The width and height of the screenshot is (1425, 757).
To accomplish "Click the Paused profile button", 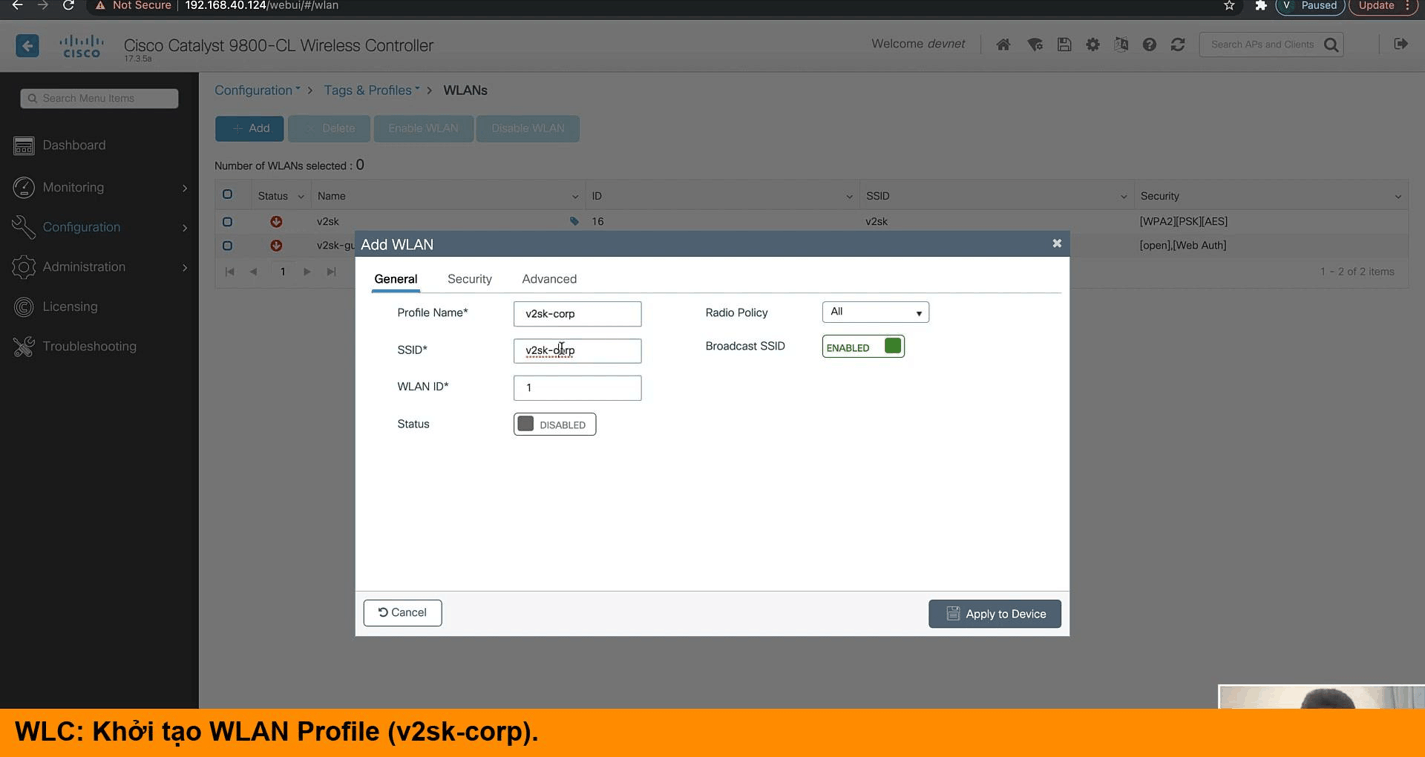I will (1310, 6).
